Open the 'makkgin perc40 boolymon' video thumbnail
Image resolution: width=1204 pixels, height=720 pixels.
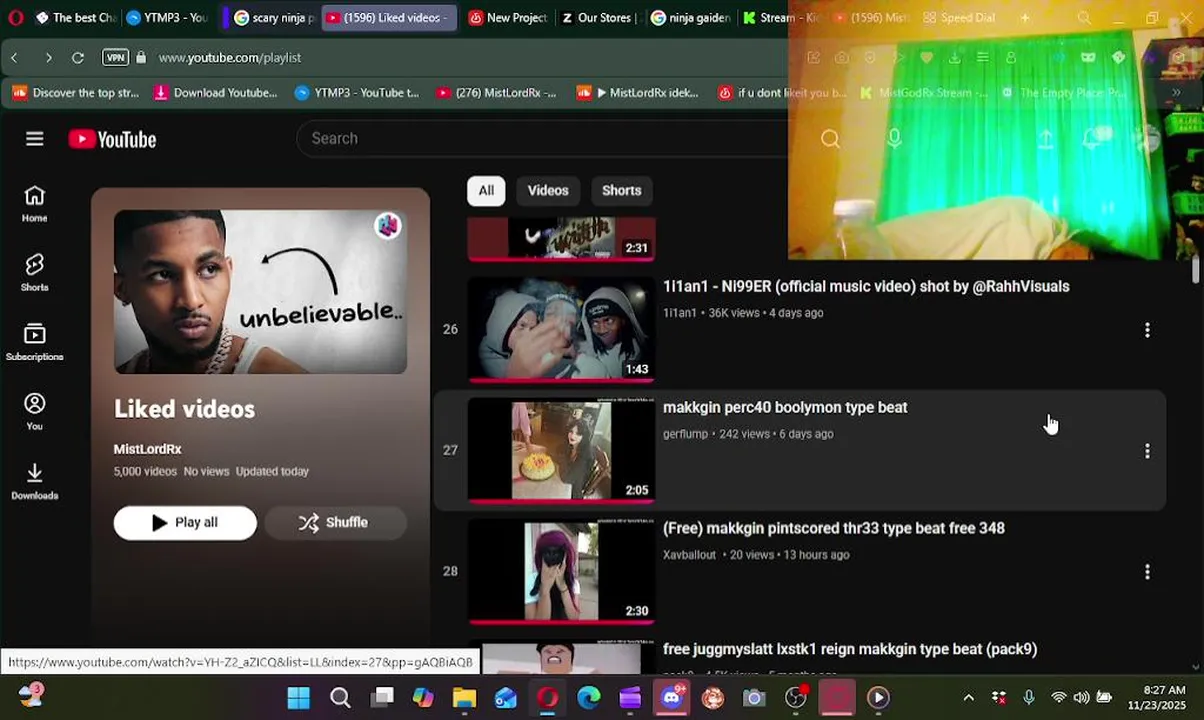[561, 450]
